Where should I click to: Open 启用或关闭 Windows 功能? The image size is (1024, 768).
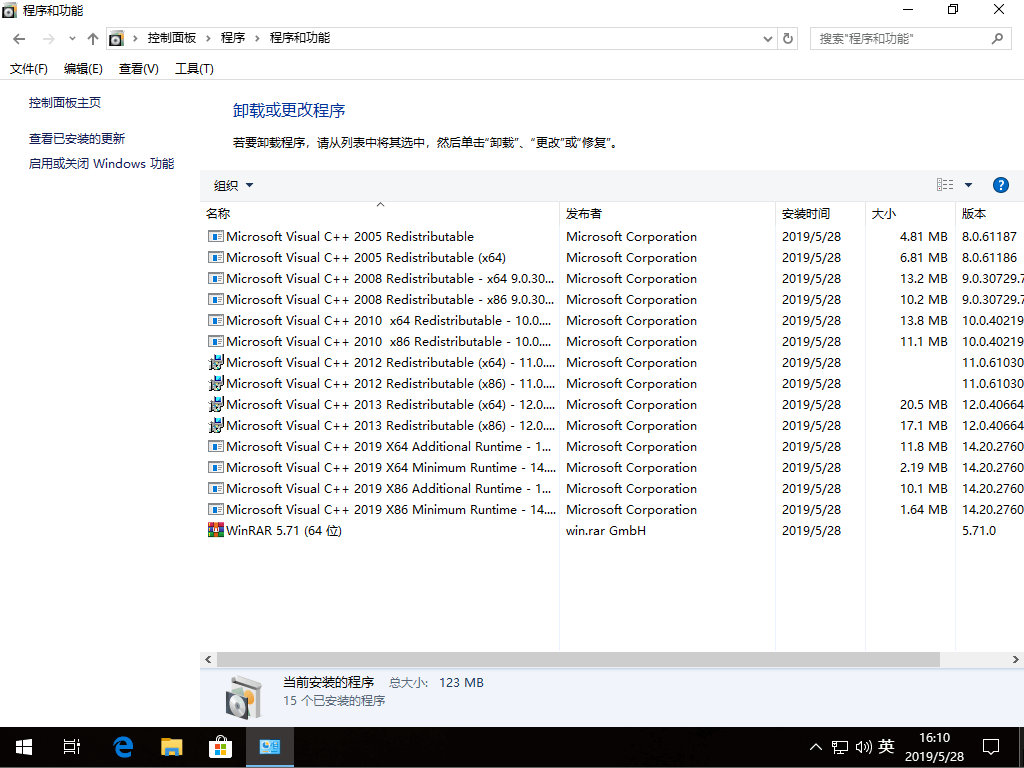[101, 163]
